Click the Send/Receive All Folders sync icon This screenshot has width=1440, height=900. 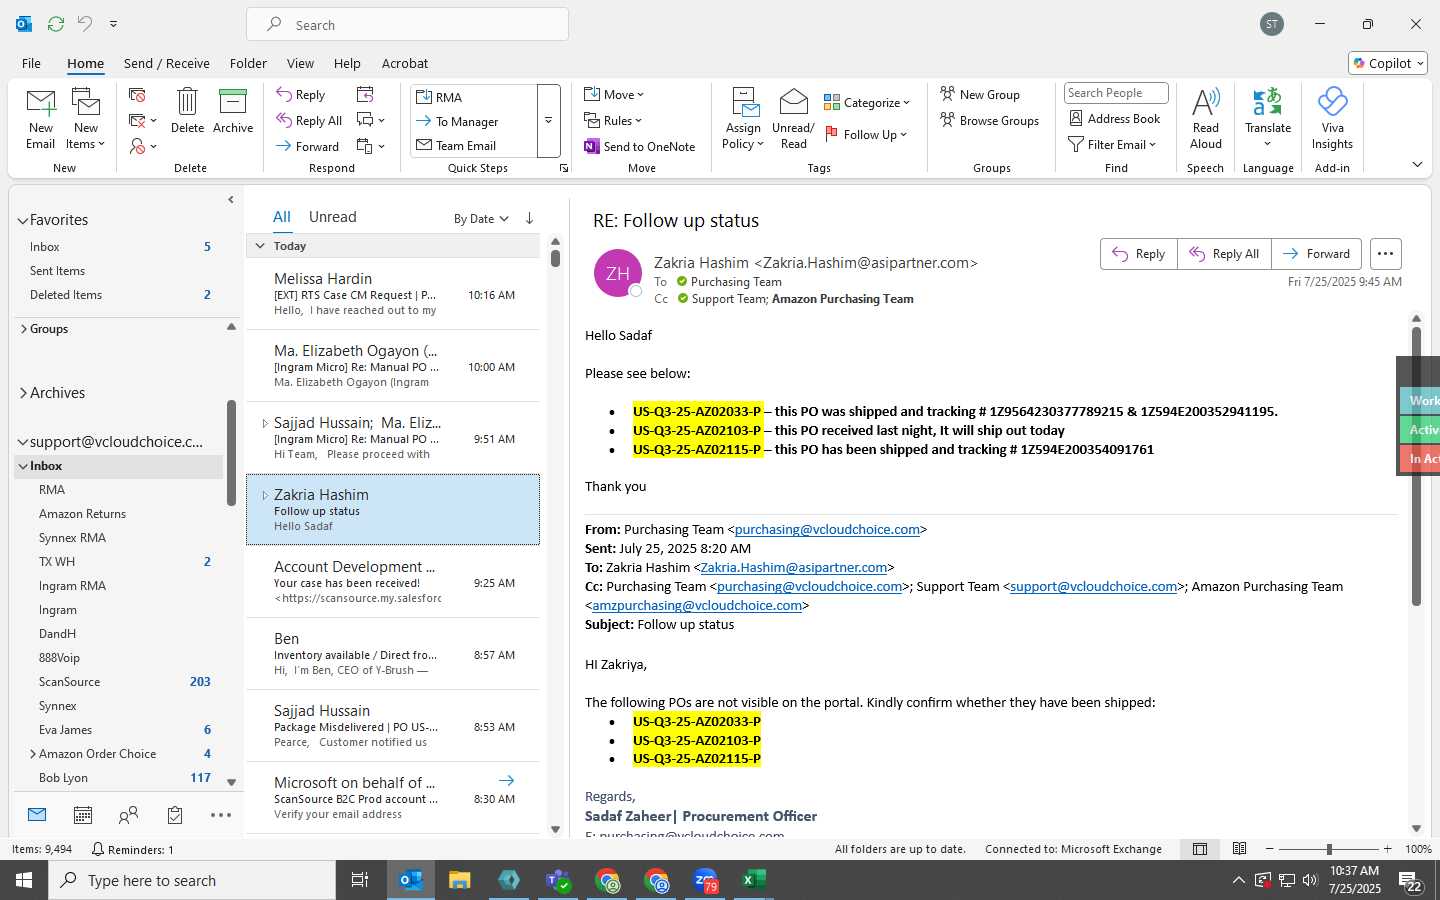pos(56,23)
